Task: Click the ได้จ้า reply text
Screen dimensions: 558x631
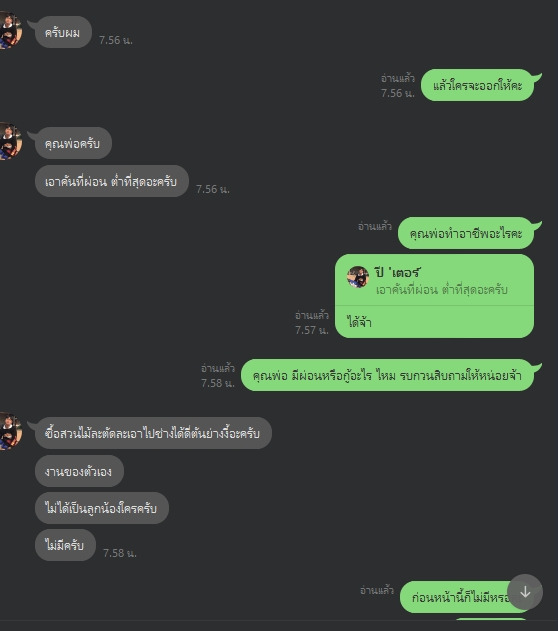Action: pos(359,322)
